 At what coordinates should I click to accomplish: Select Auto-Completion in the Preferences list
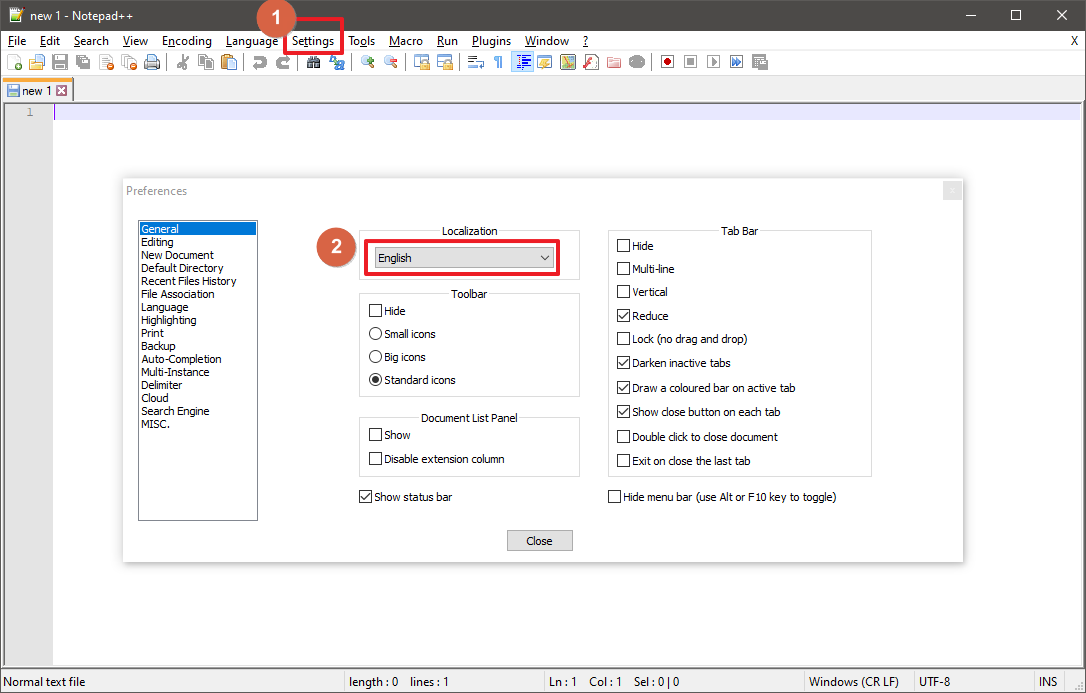click(181, 359)
